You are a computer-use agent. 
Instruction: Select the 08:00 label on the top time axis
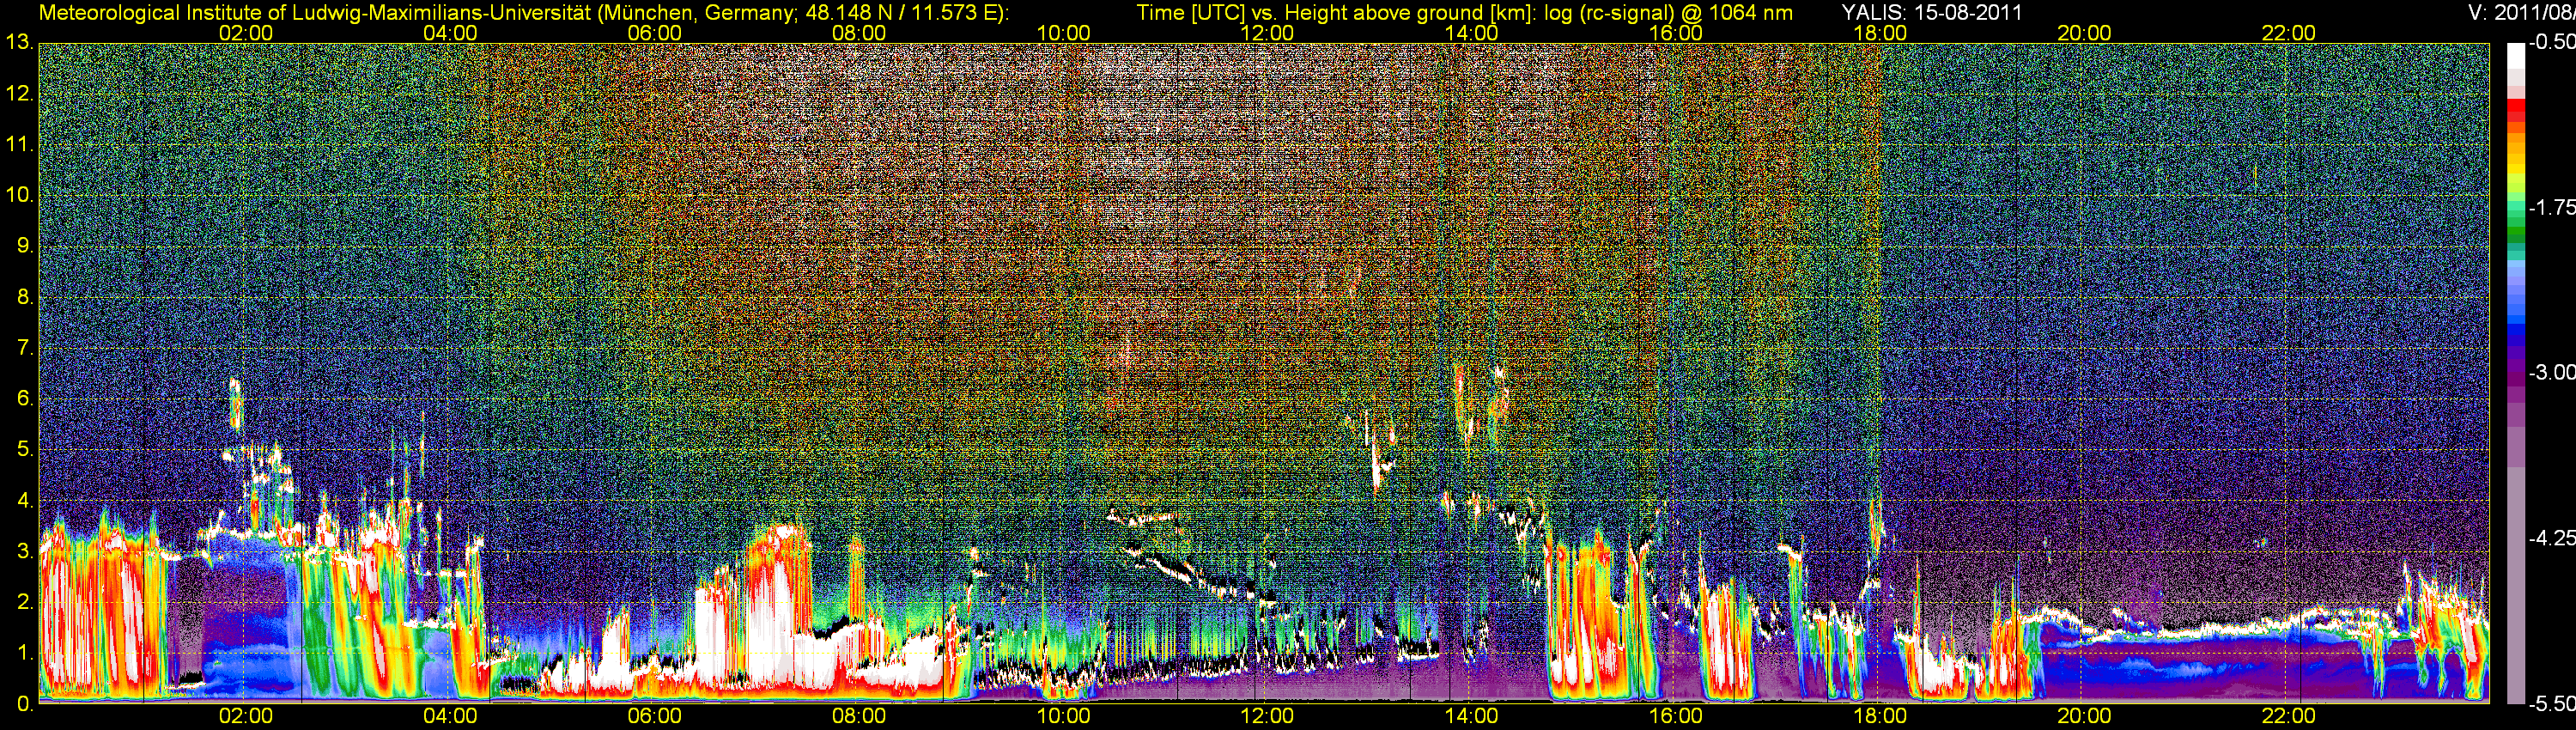(859, 33)
